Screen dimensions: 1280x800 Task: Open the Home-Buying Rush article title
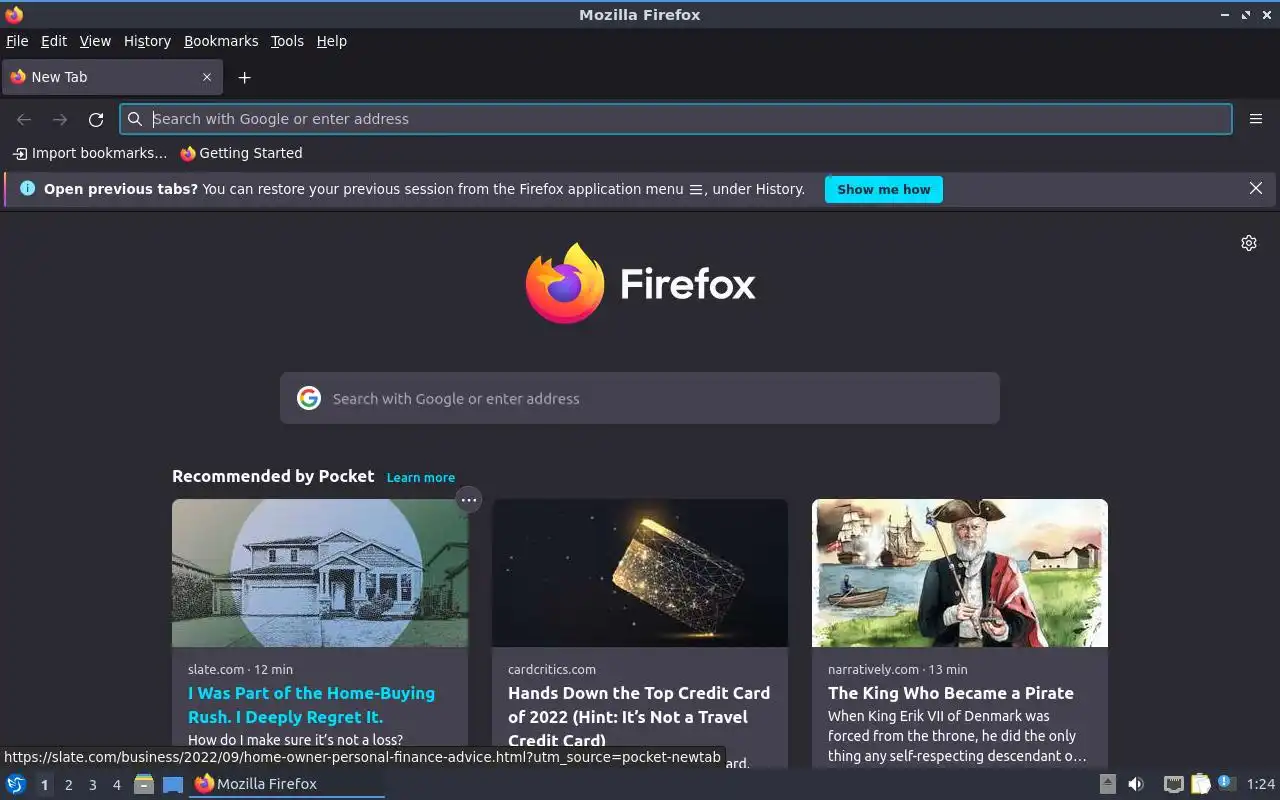click(x=311, y=705)
